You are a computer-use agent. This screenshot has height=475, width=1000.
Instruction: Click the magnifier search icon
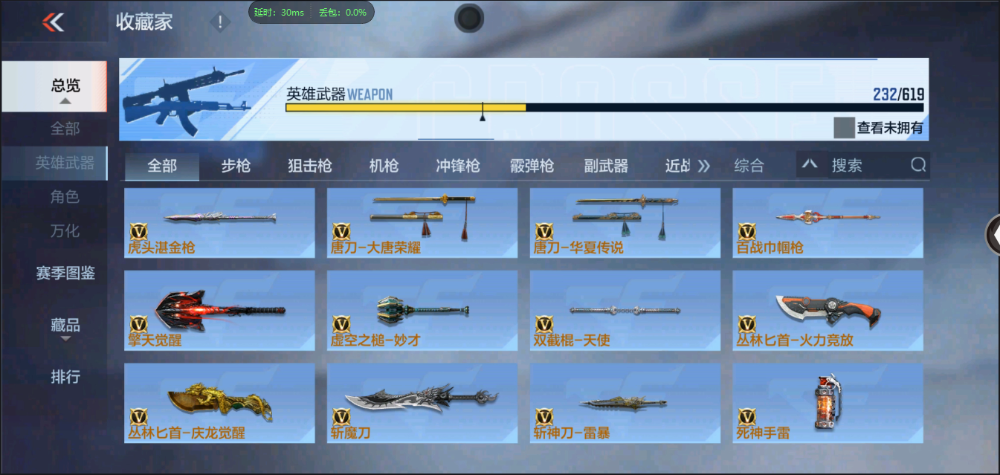tap(918, 165)
